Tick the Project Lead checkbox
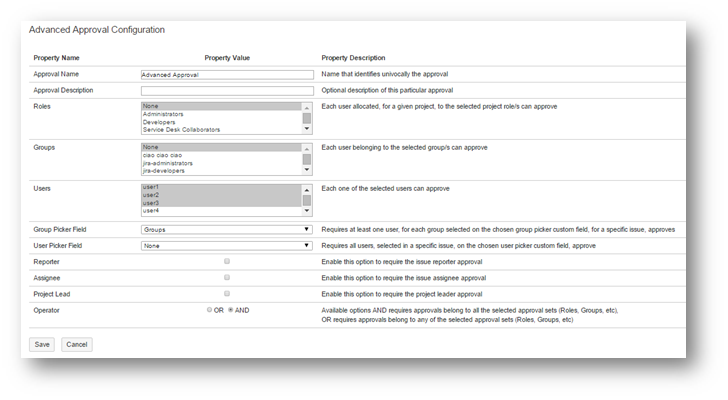Viewport: 728px width, 400px height. click(x=227, y=293)
